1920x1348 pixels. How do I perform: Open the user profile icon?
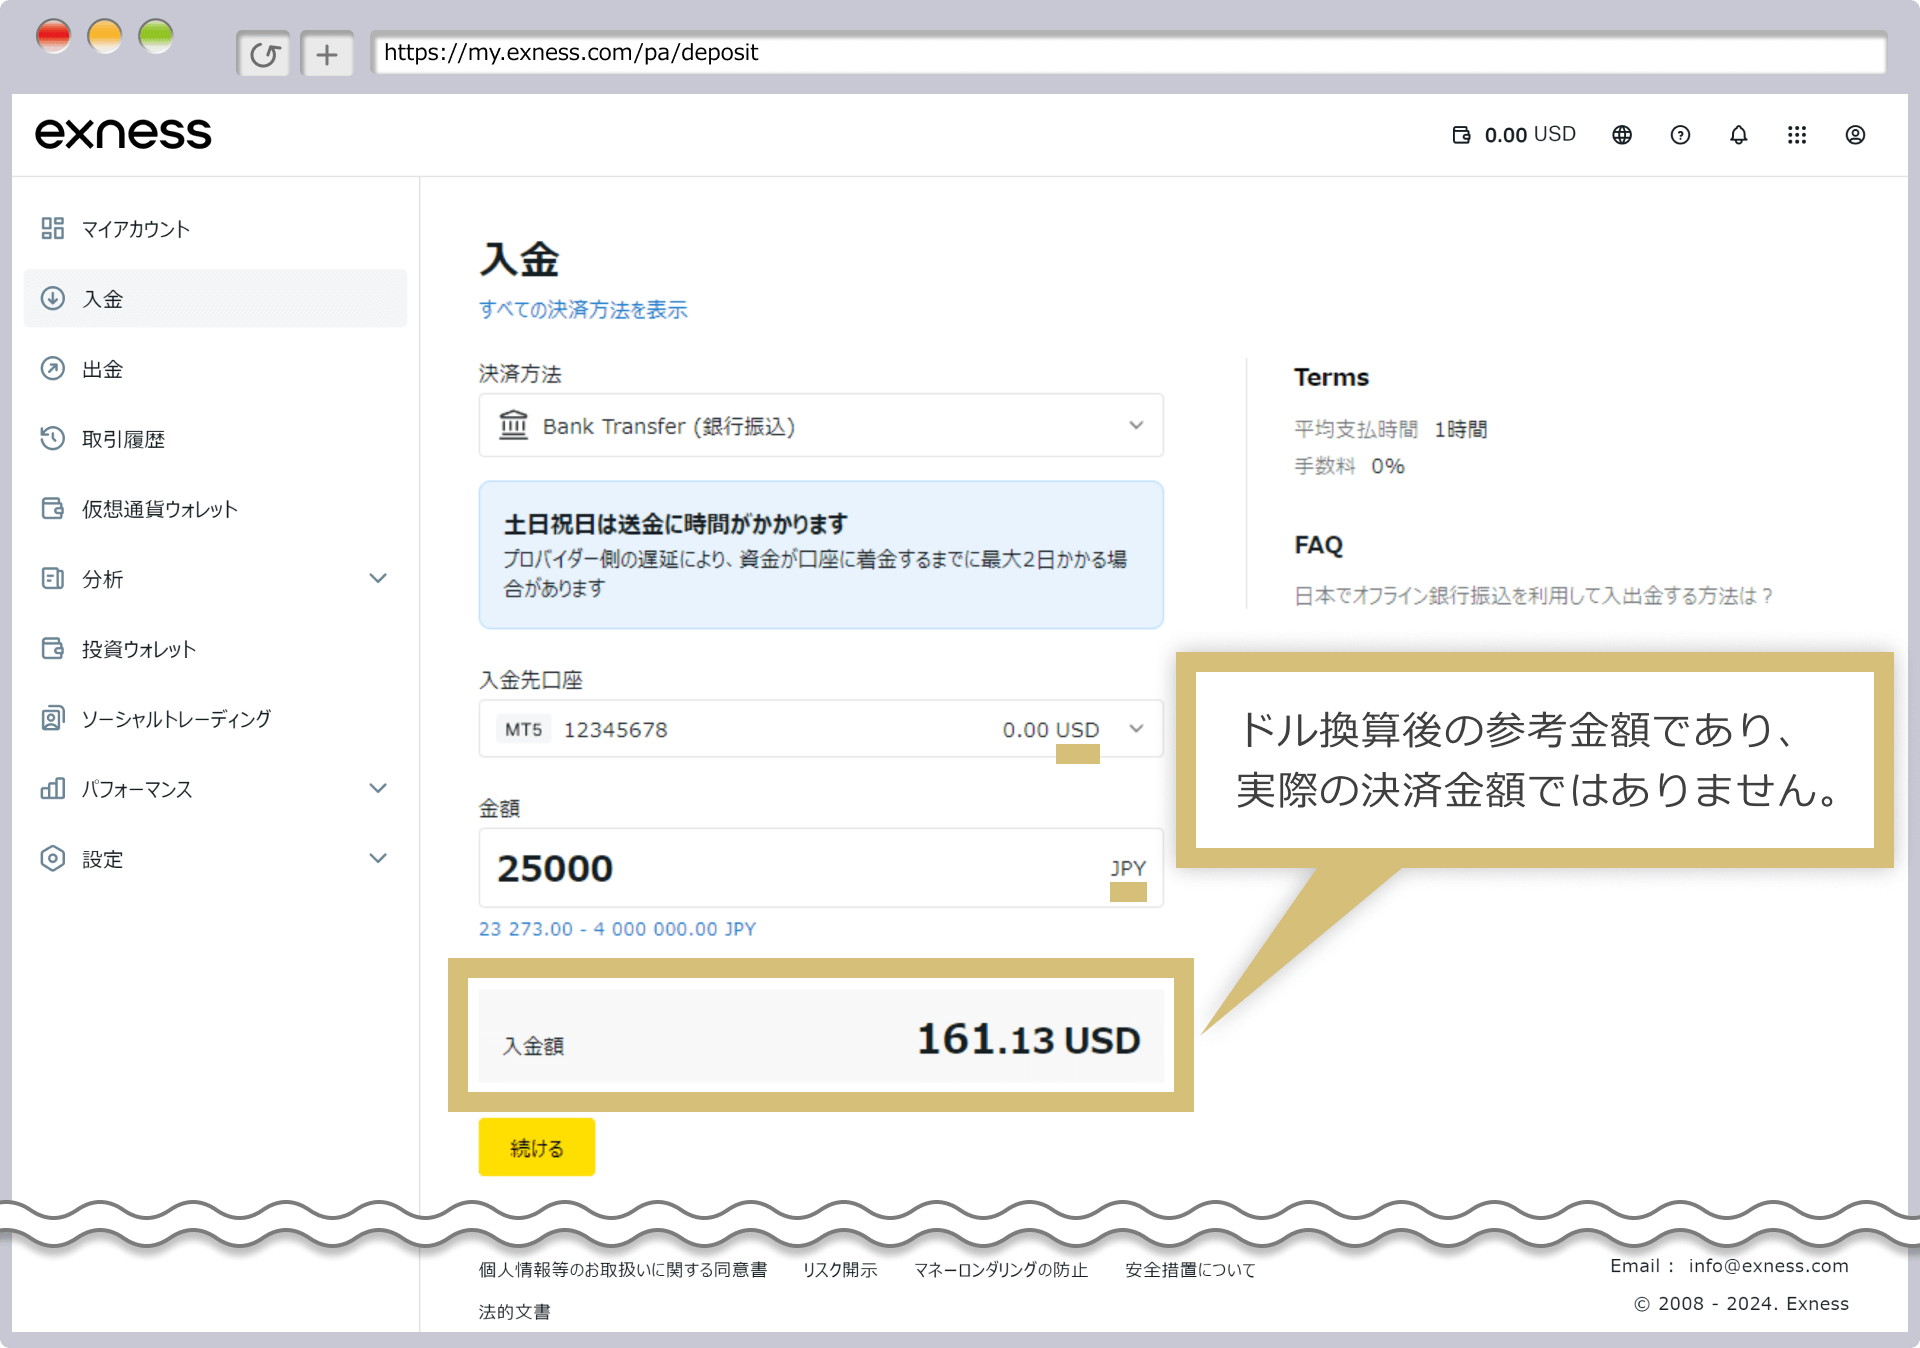pyautogui.click(x=1855, y=135)
